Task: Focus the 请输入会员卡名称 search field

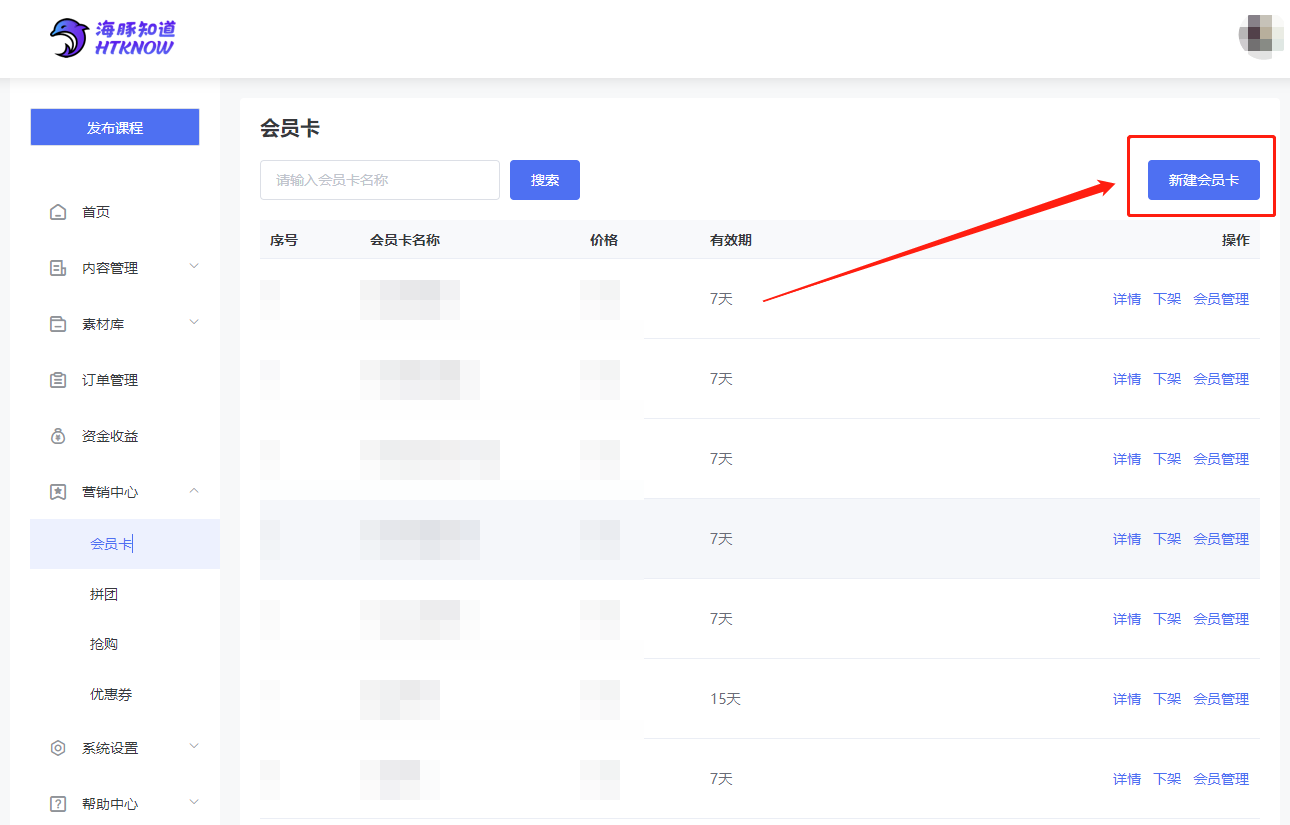Action: (x=379, y=180)
